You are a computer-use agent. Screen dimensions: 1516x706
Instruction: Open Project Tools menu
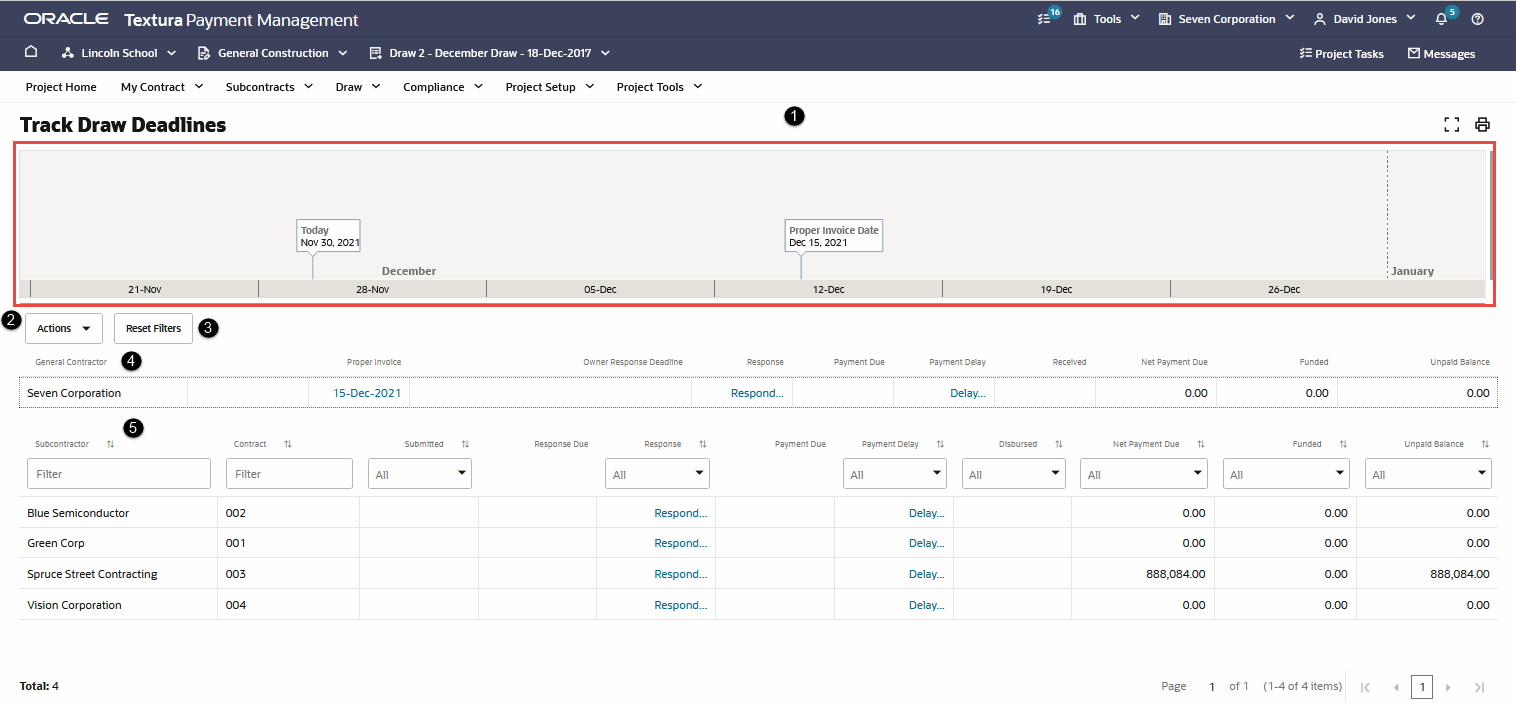(x=659, y=87)
